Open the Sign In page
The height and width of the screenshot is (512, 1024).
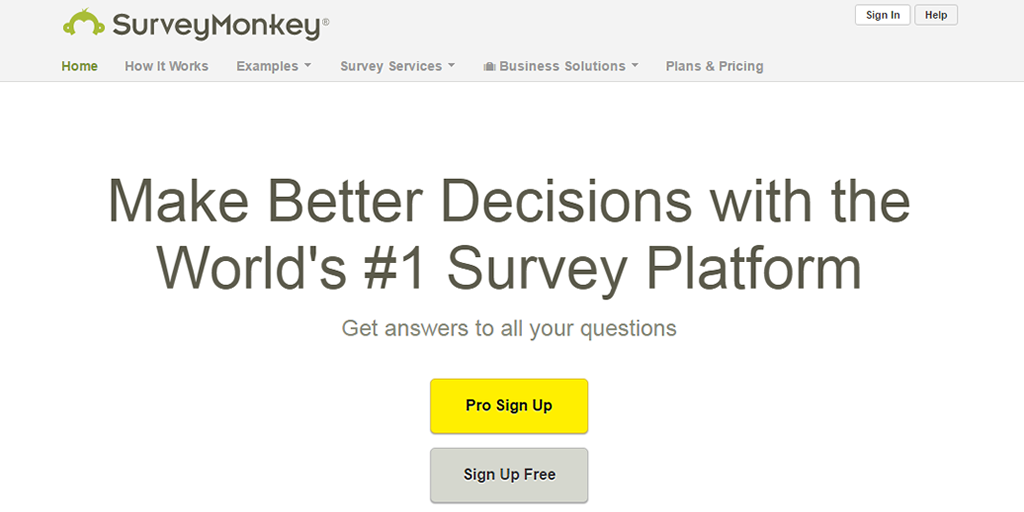click(x=882, y=15)
